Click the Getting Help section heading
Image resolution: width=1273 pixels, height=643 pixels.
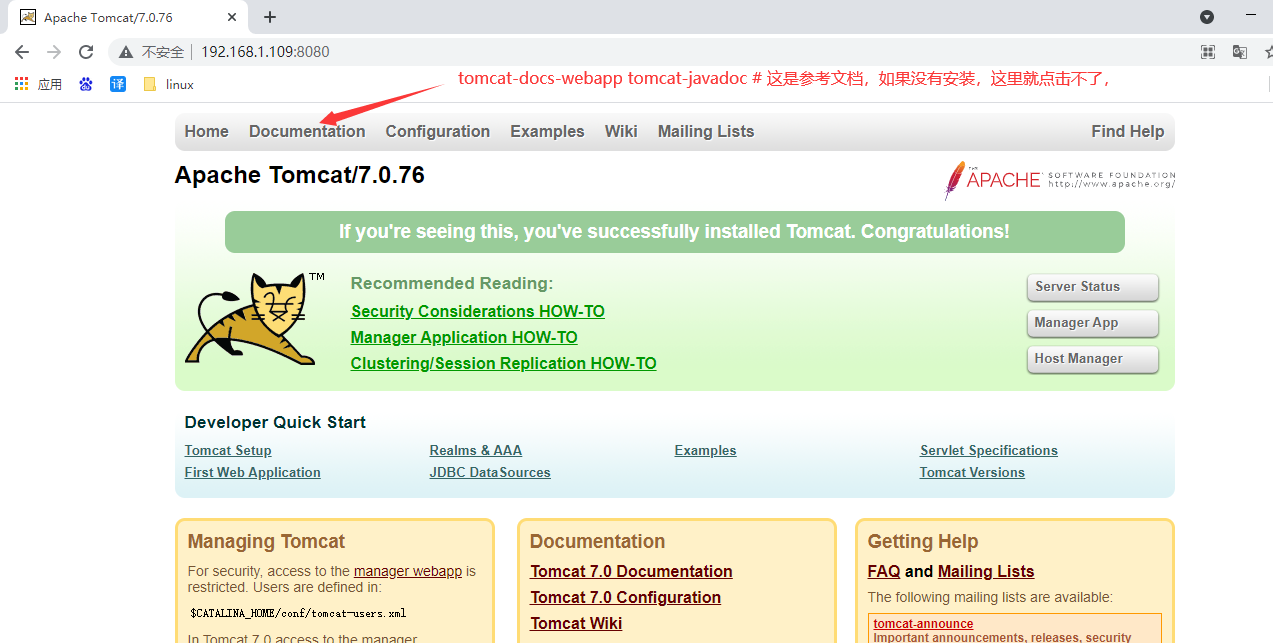coord(922,541)
